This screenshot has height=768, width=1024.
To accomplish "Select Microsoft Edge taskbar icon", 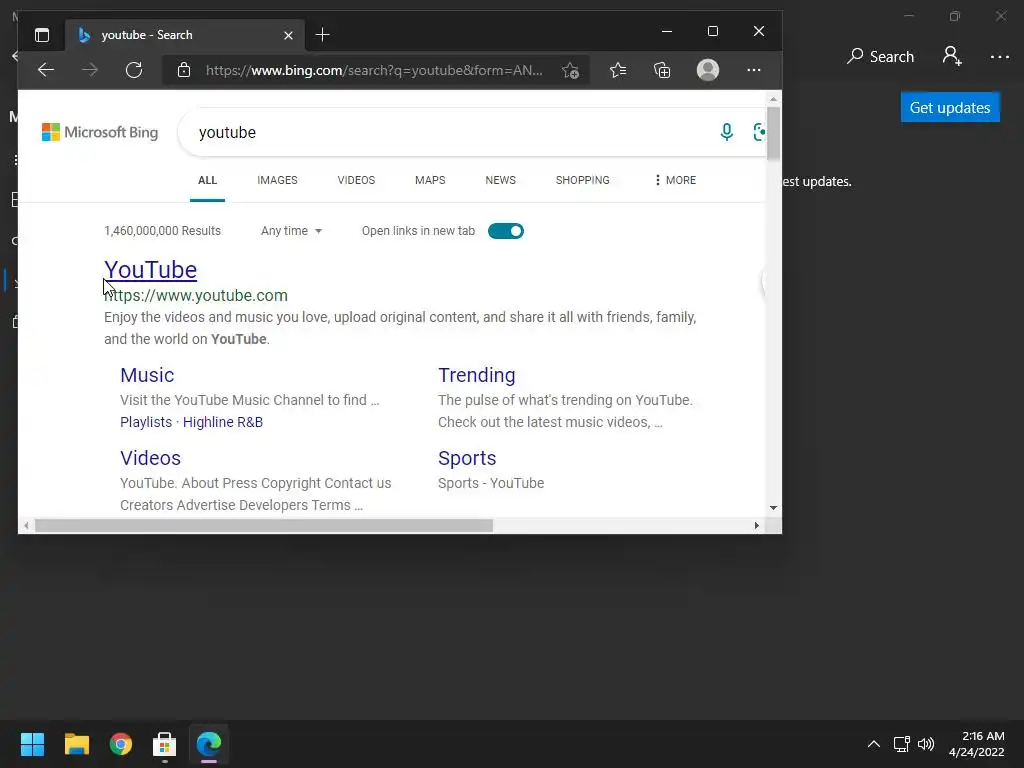I will pos(209,744).
